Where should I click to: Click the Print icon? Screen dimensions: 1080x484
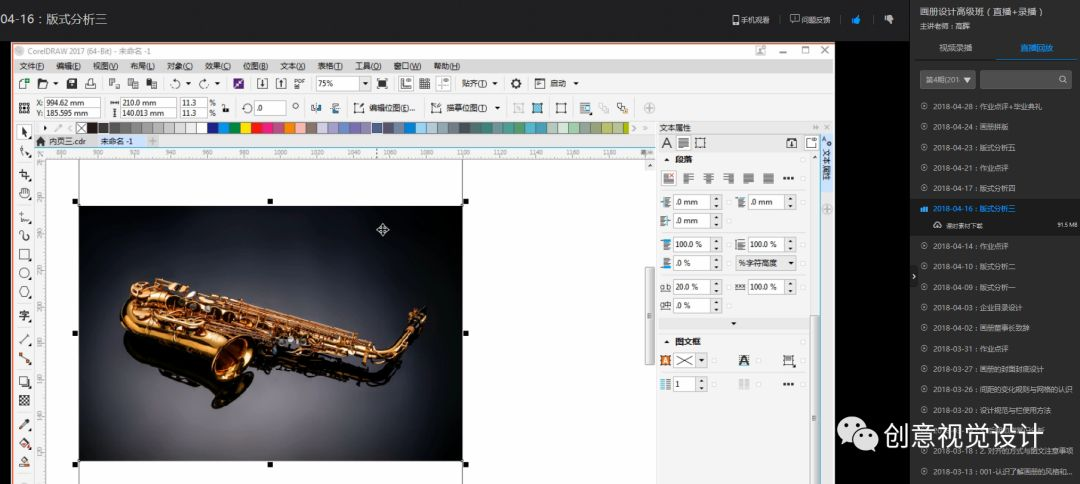coord(90,83)
